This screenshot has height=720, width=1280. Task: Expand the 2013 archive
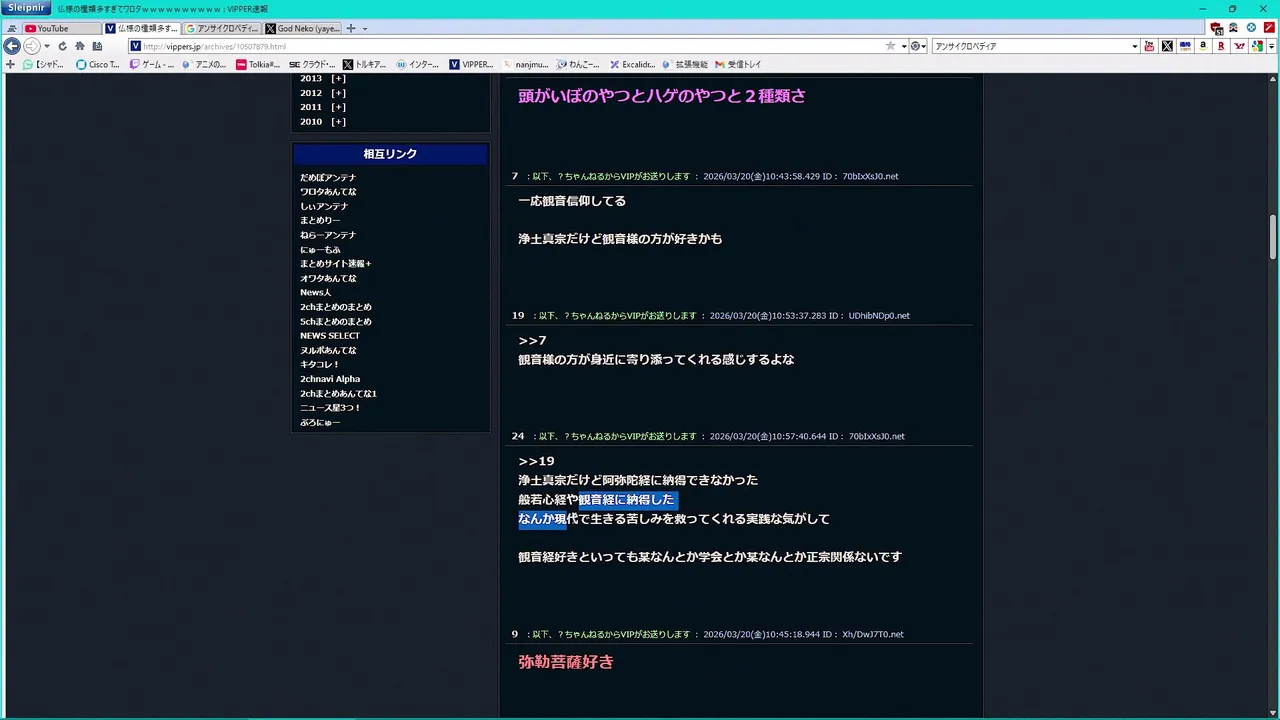(338, 78)
